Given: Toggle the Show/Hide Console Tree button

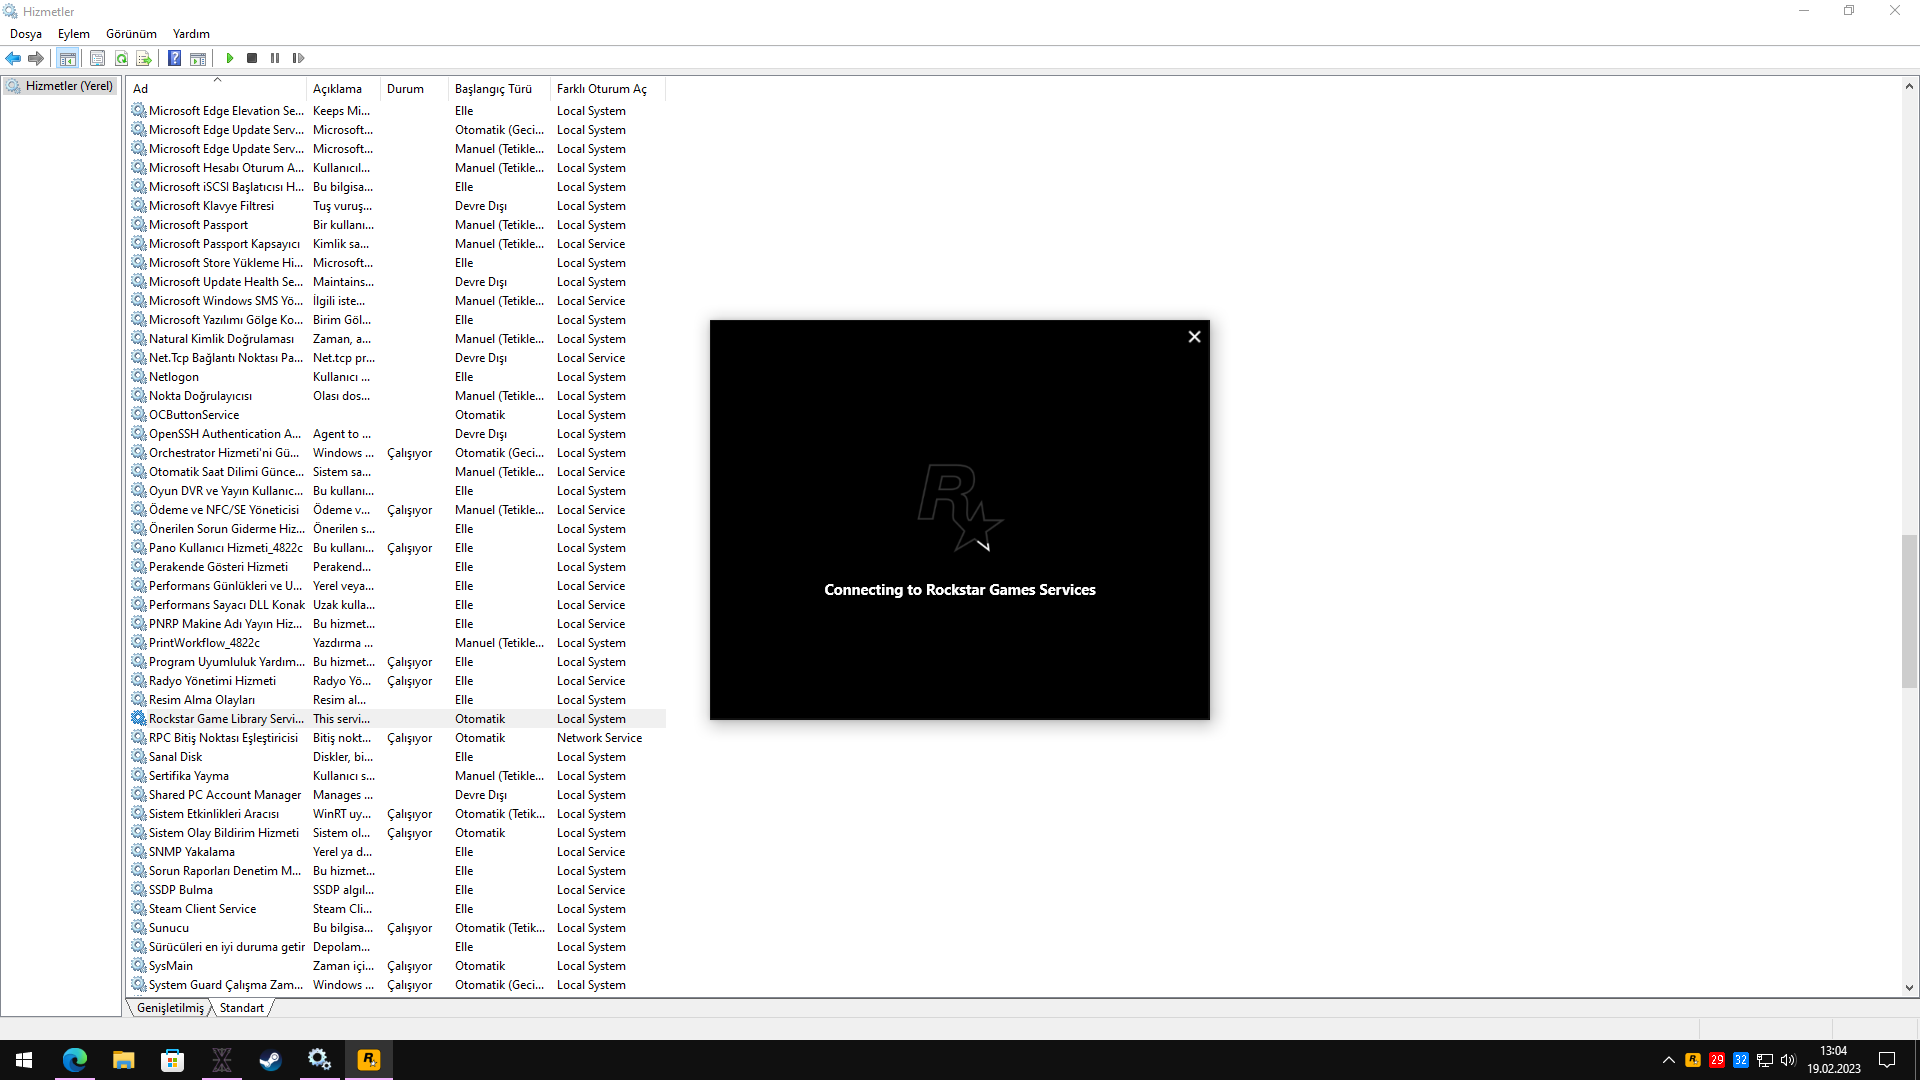Looking at the screenshot, I should [67, 58].
